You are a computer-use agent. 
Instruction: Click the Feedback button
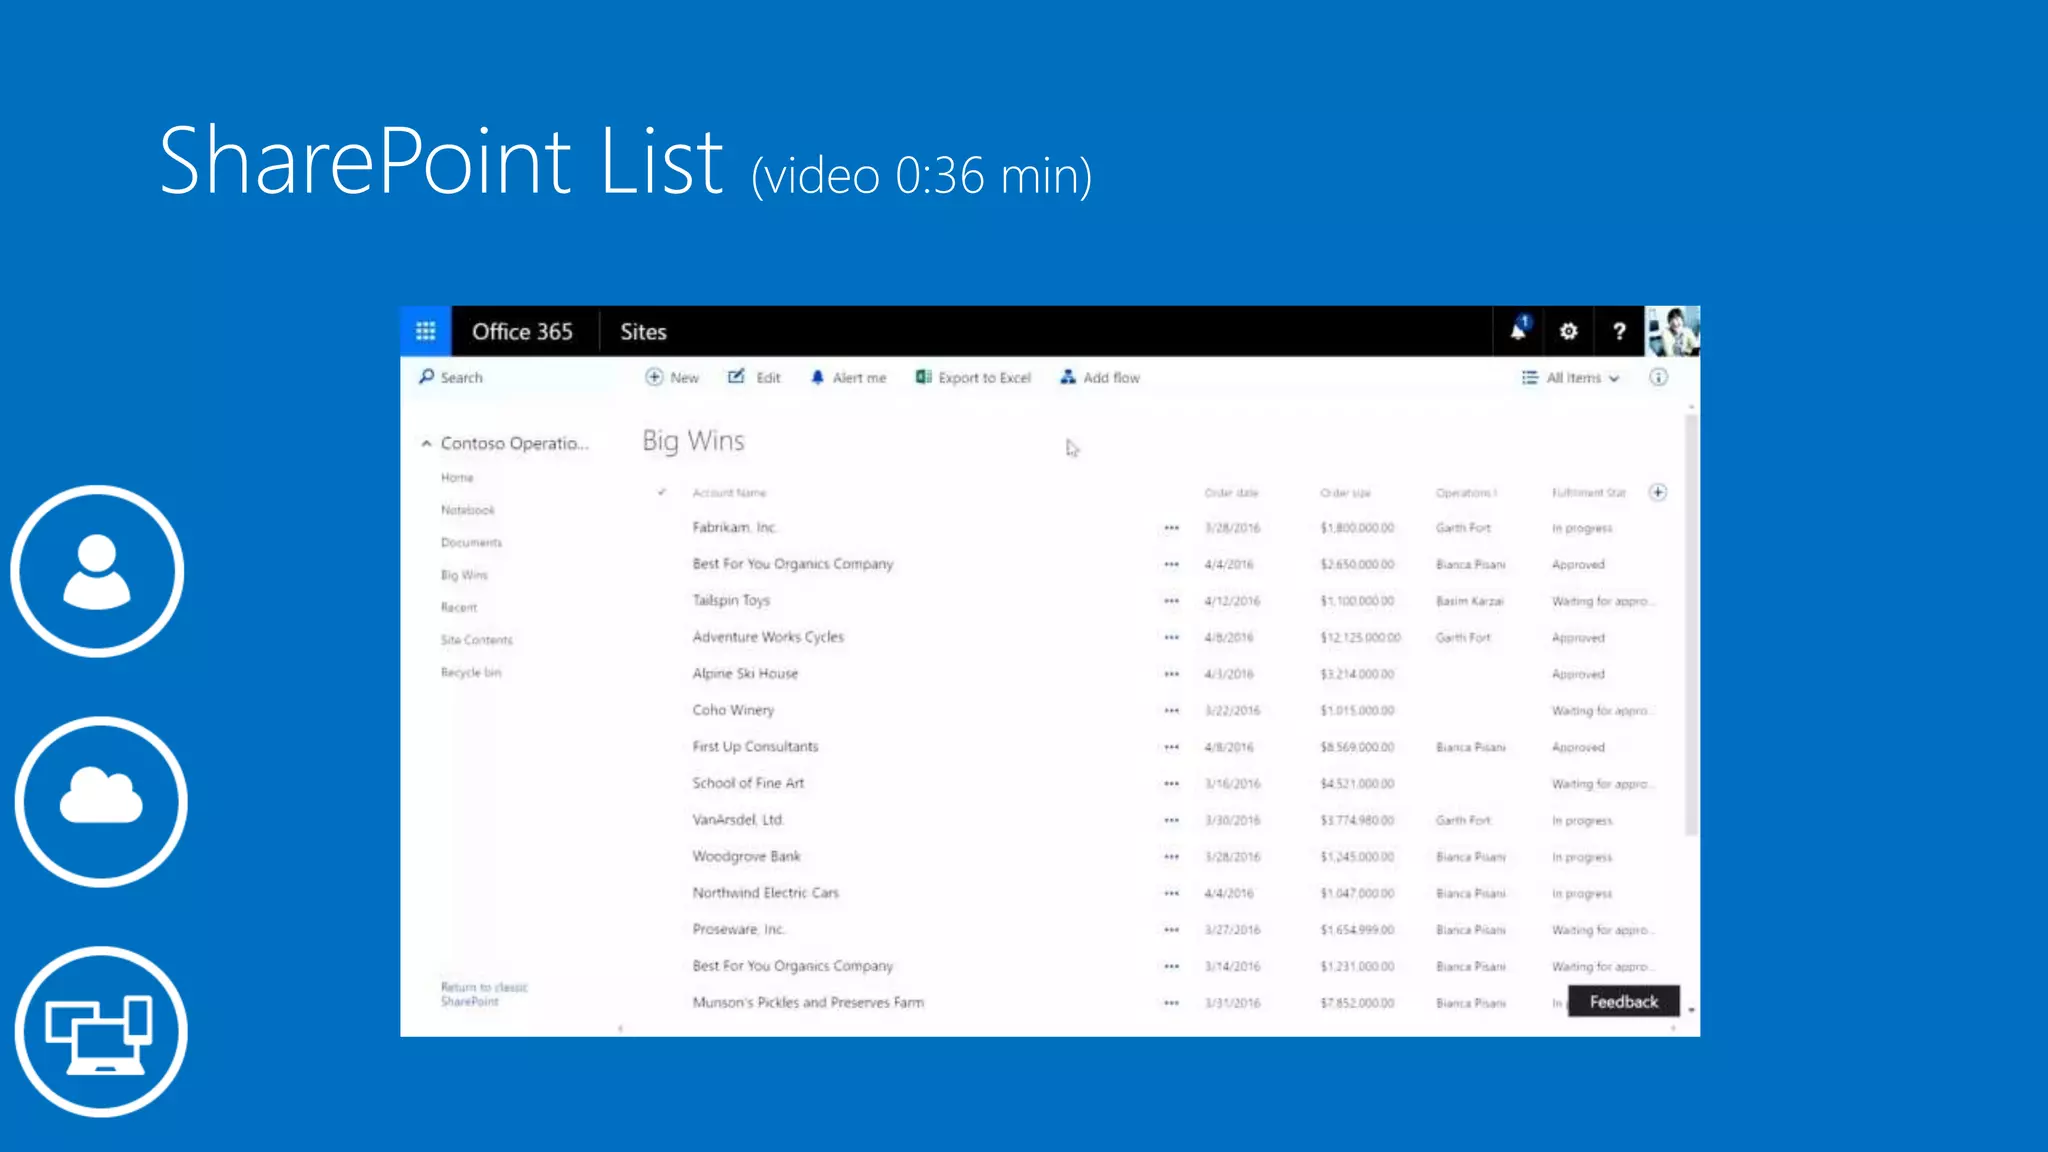pyautogui.click(x=1623, y=1001)
